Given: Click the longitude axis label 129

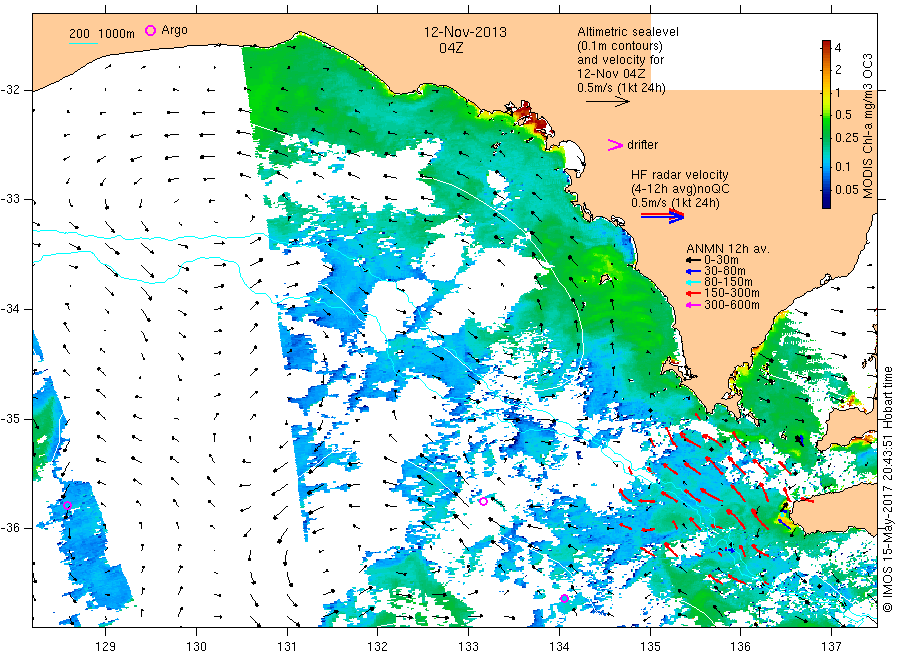Looking at the screenshot, I should click(106, 647).
